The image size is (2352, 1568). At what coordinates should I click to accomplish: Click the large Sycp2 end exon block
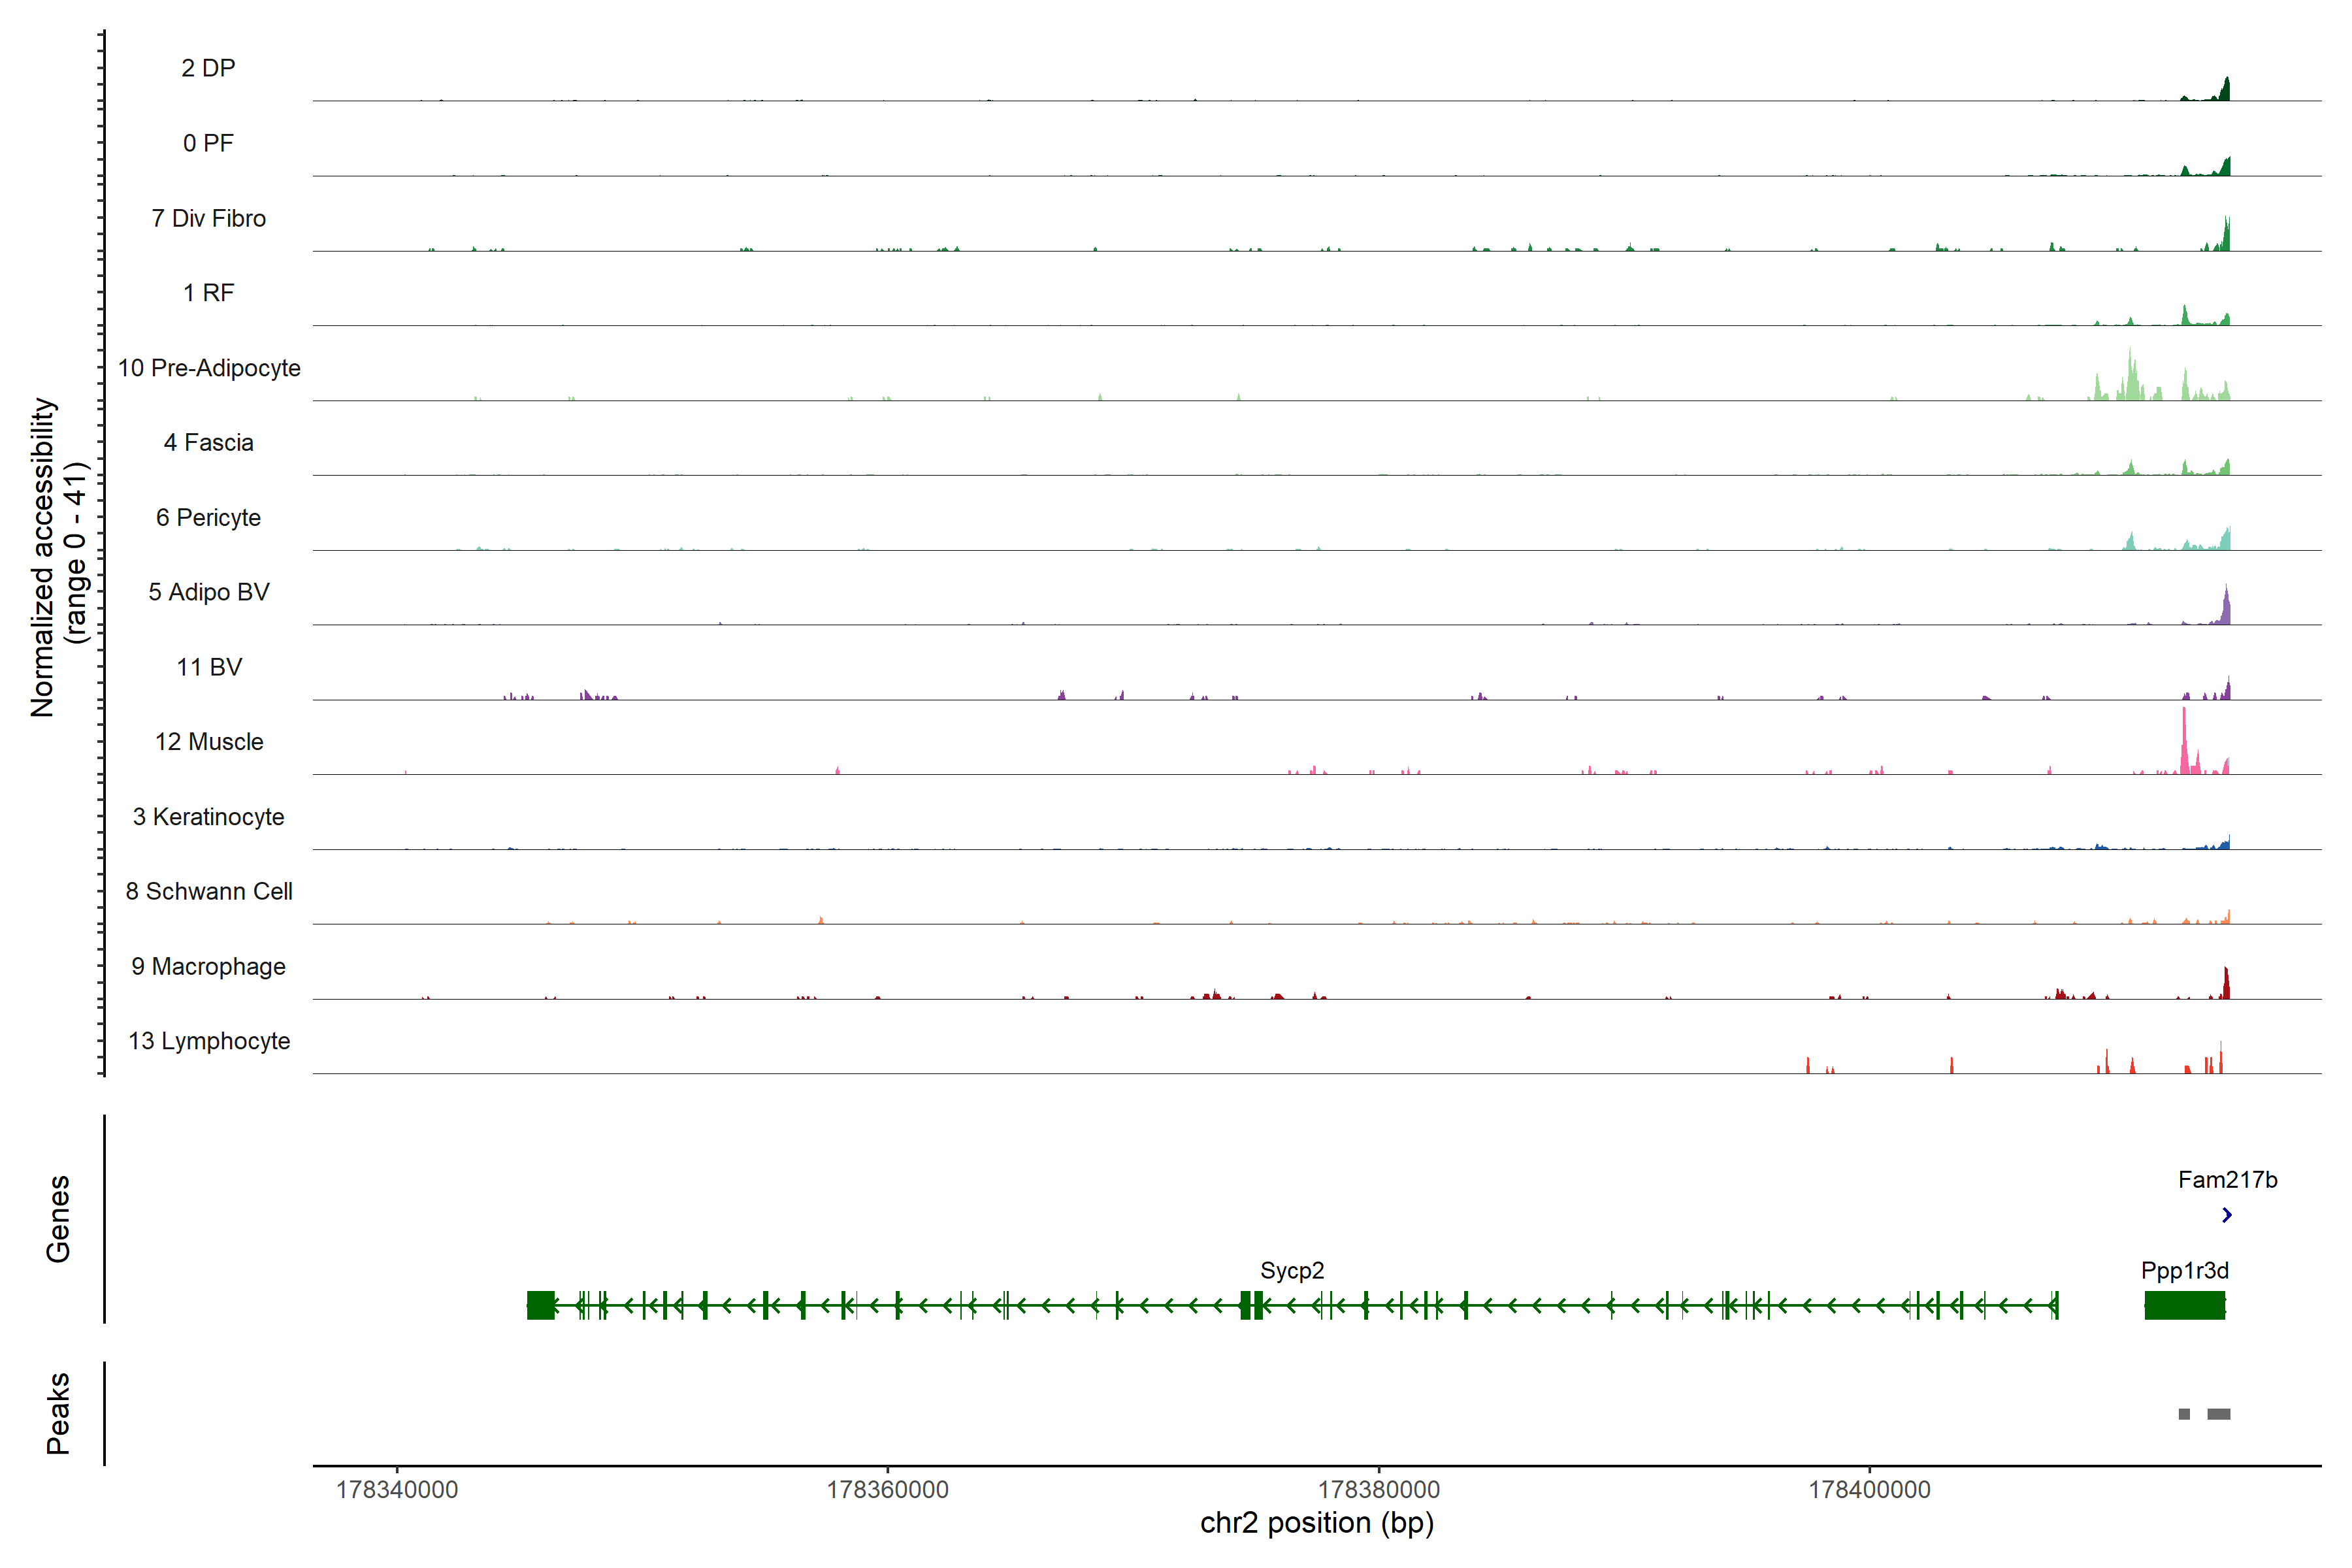pyautogui.click(x=541, y=1305)
